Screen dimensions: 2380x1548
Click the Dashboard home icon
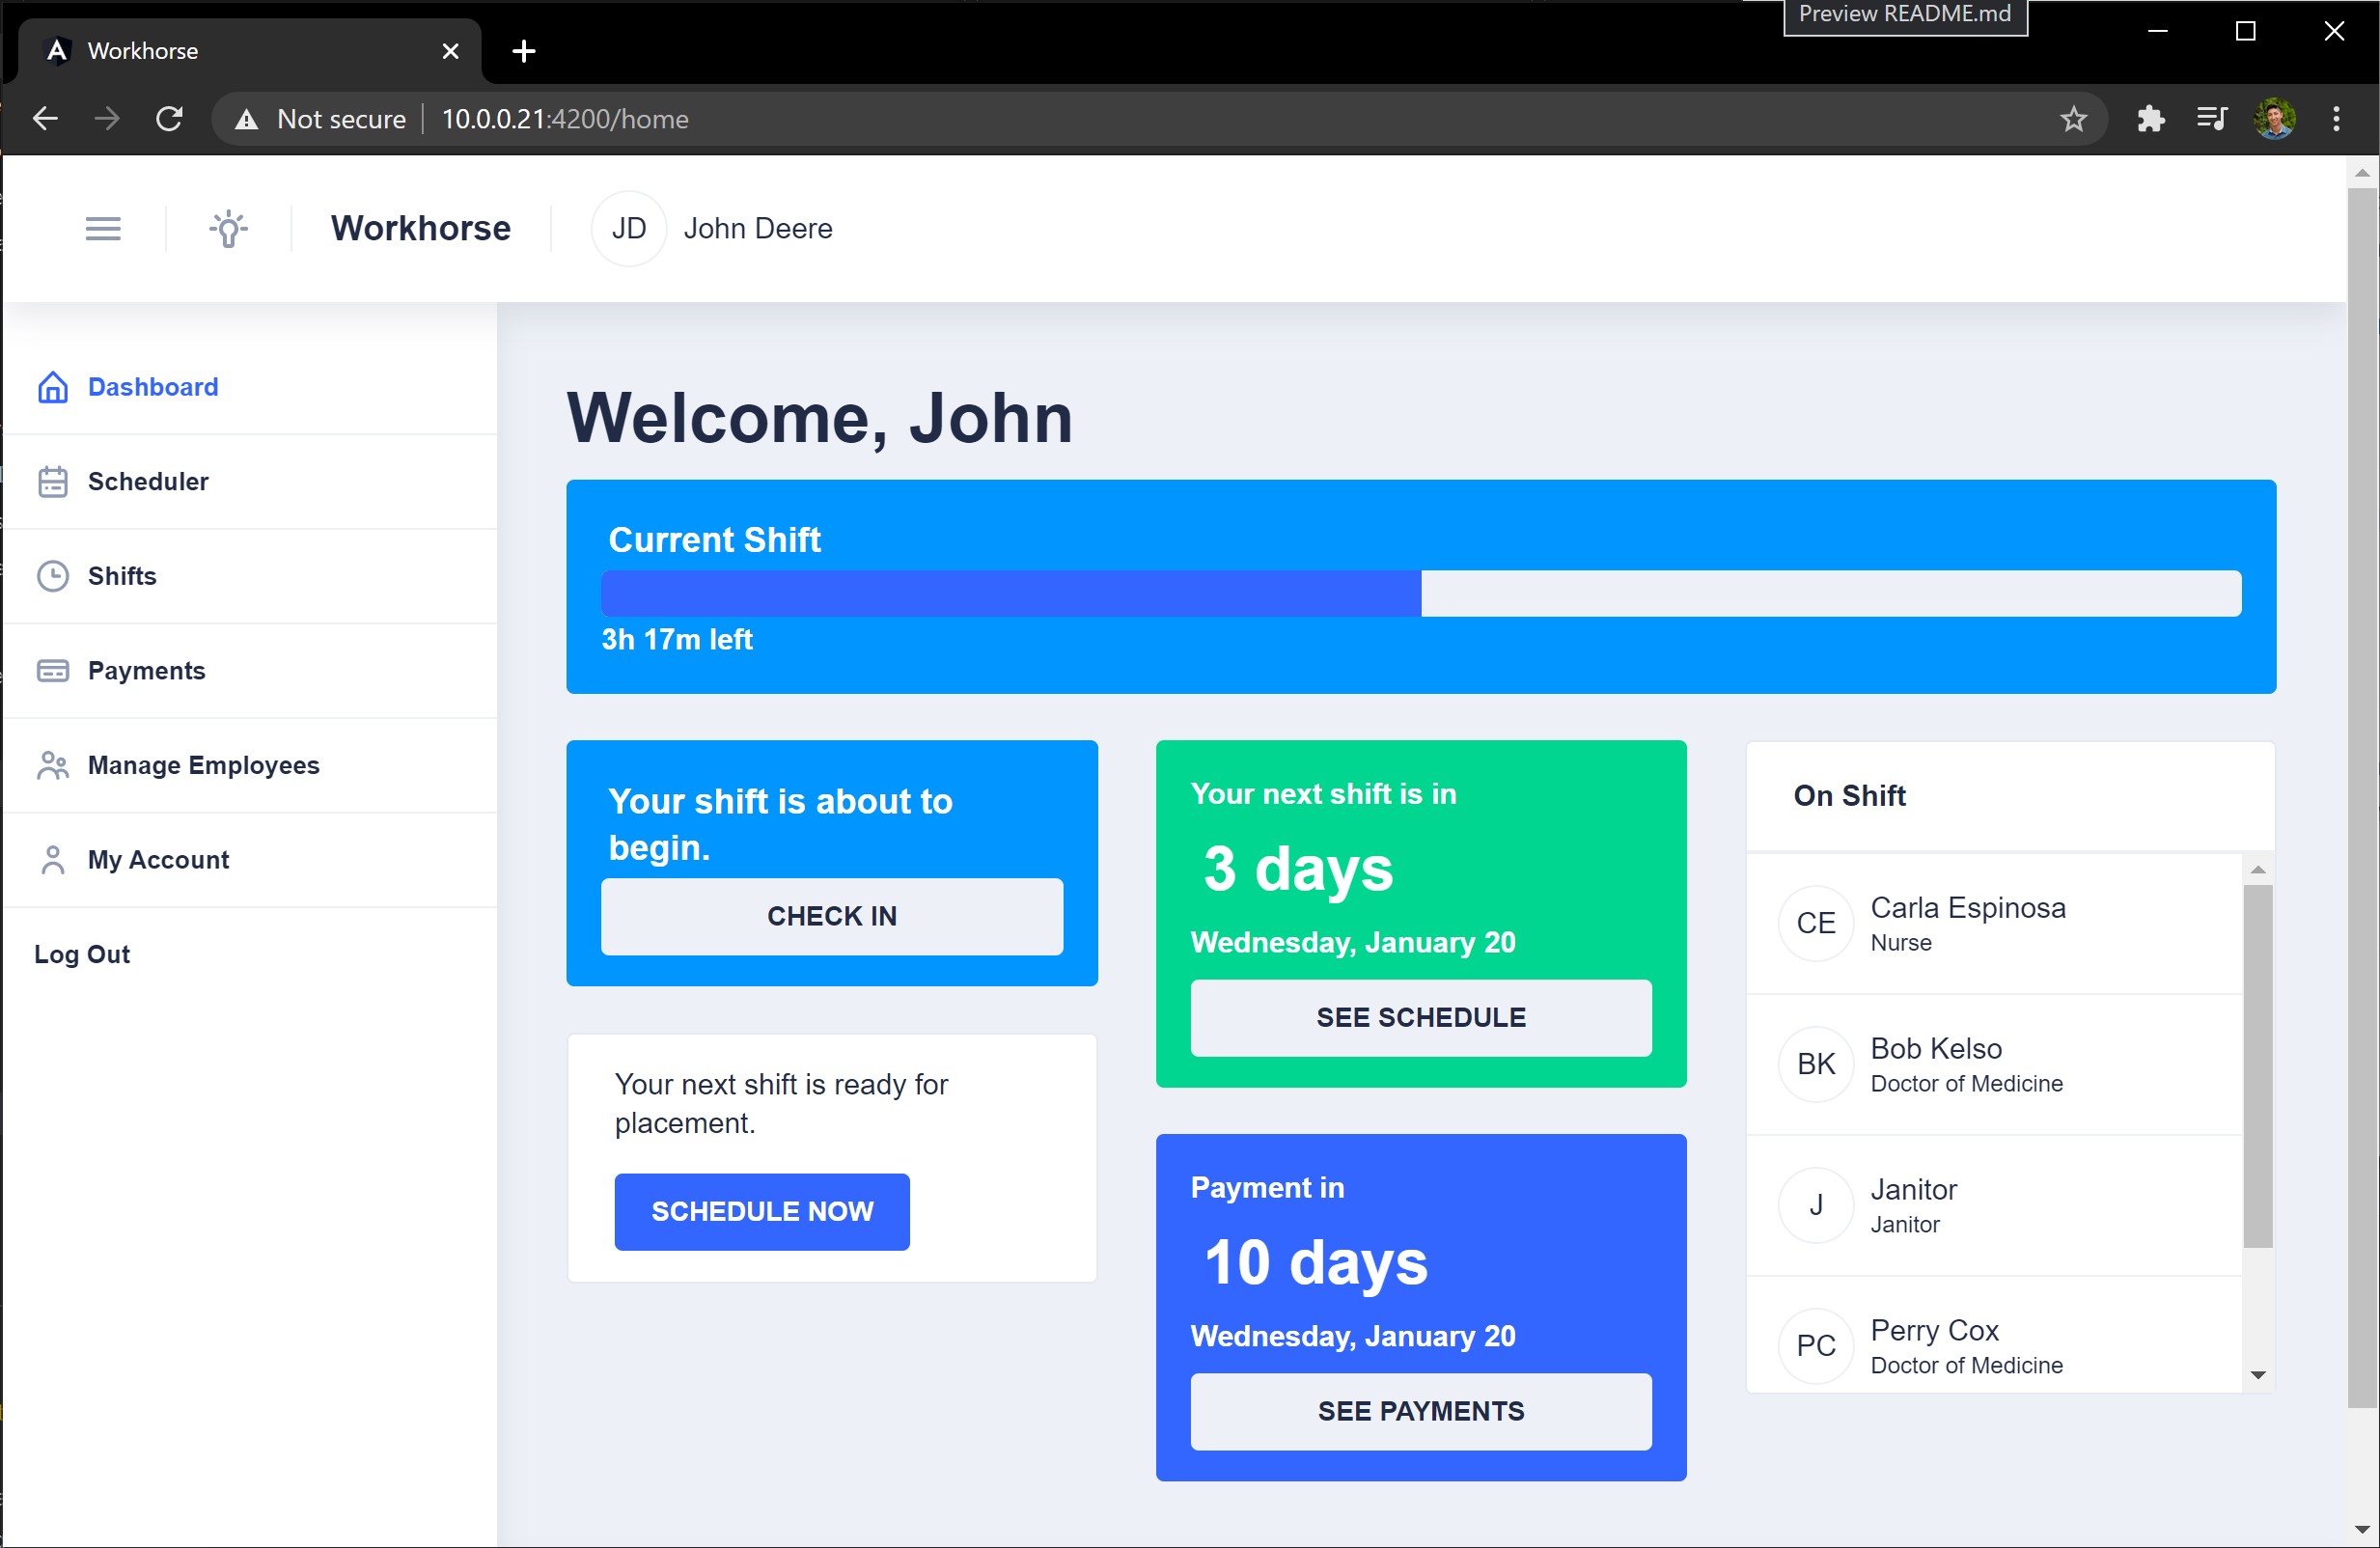point(53,387)
